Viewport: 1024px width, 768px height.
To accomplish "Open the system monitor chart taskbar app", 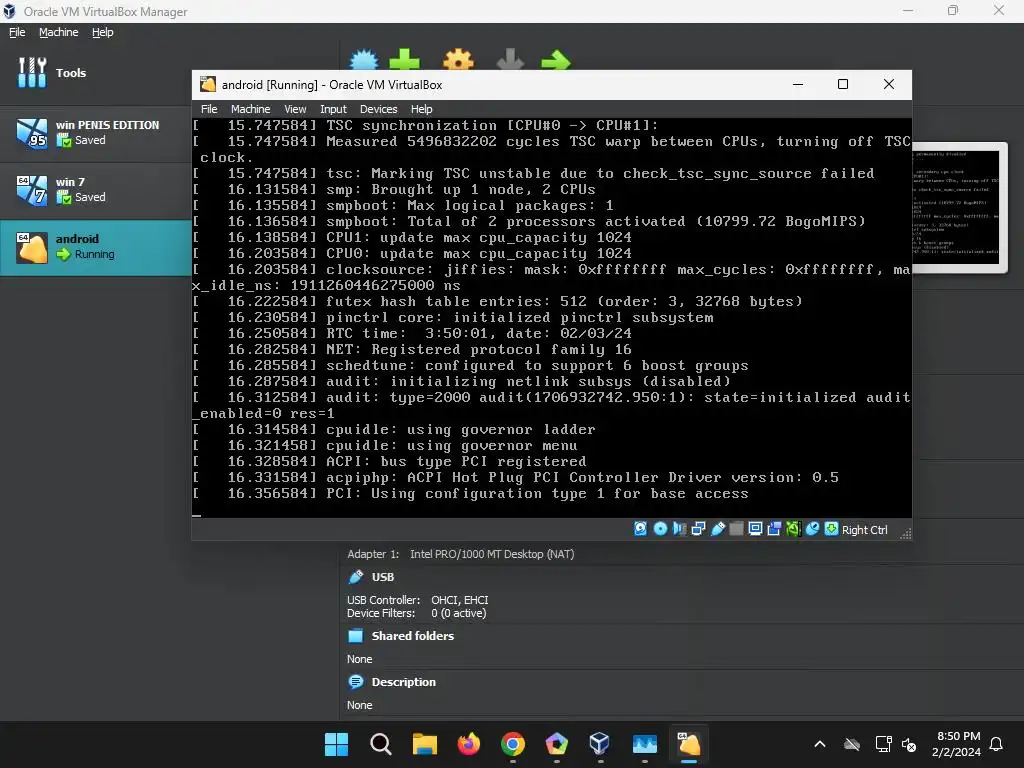I will (645, 744).
